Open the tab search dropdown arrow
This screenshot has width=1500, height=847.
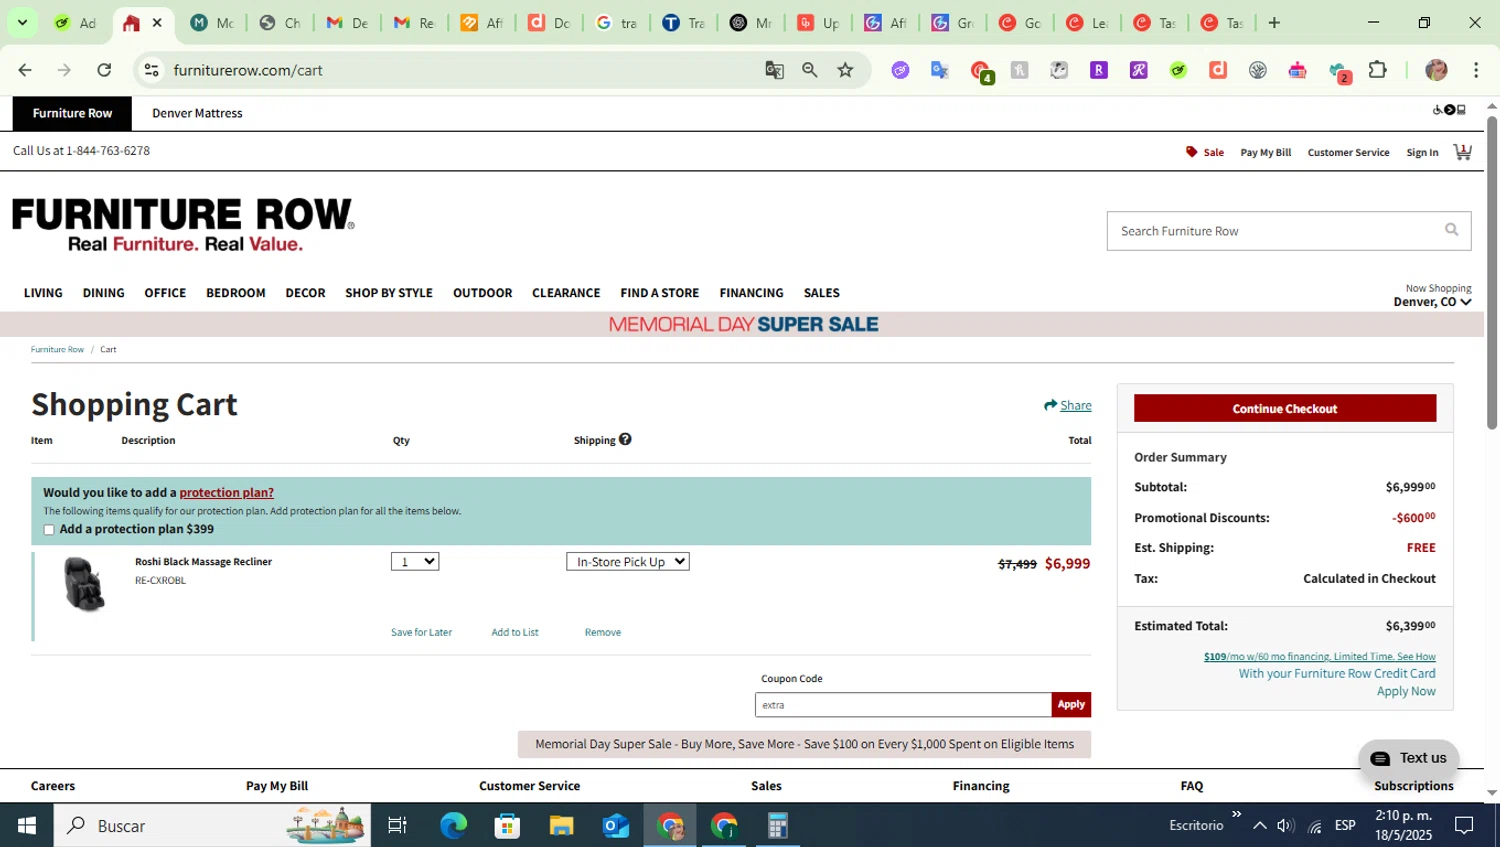(22, 23)
